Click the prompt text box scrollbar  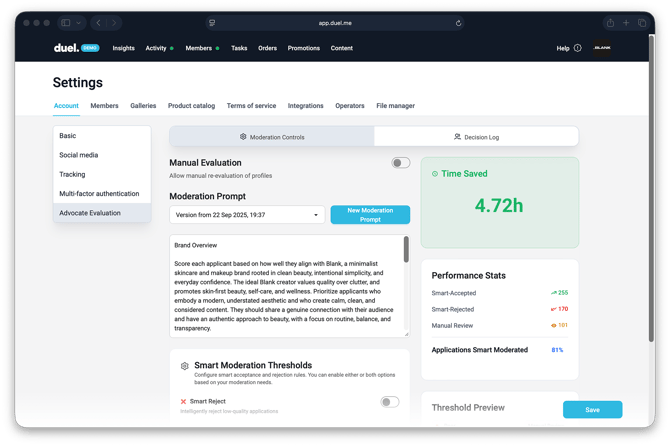(406, 250)
